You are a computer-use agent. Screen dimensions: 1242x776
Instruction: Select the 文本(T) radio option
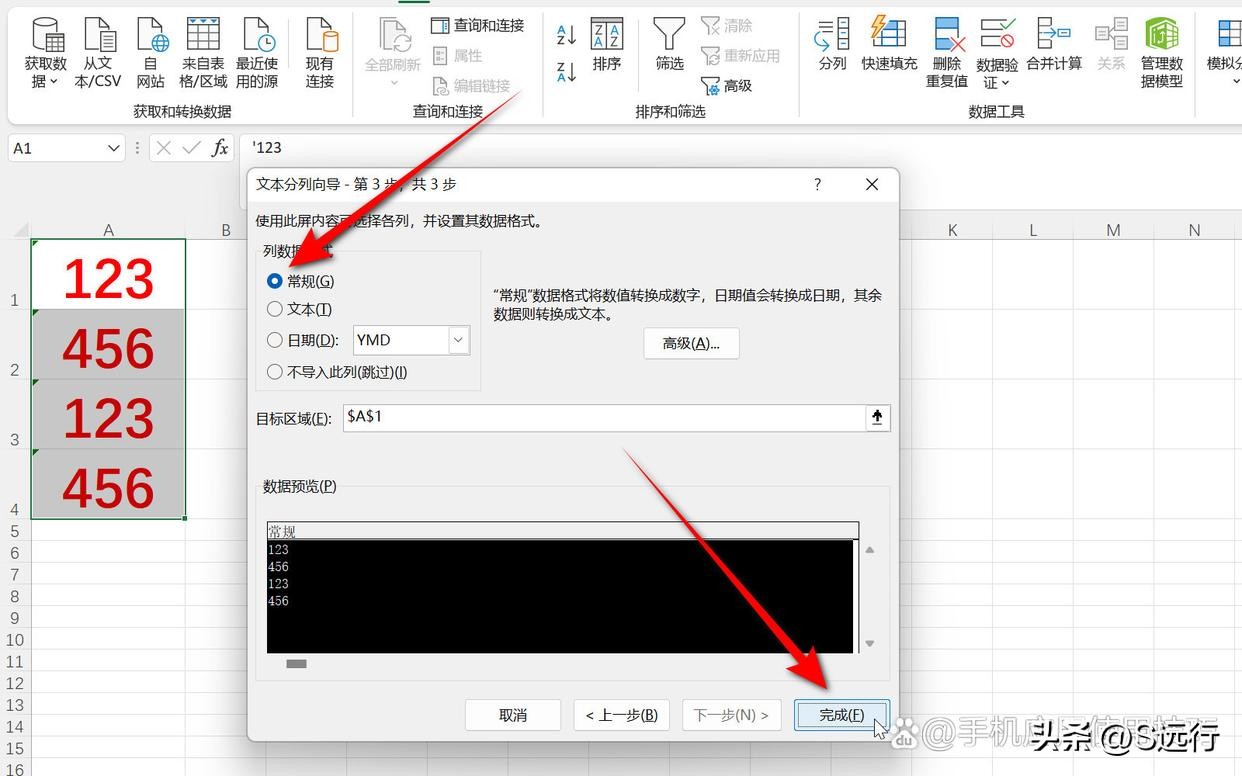(x=299, y=309)
